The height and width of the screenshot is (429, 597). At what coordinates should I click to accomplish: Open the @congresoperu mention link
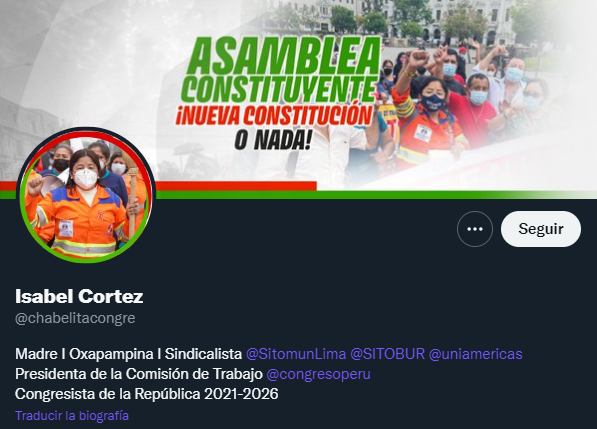click(318, 374)
